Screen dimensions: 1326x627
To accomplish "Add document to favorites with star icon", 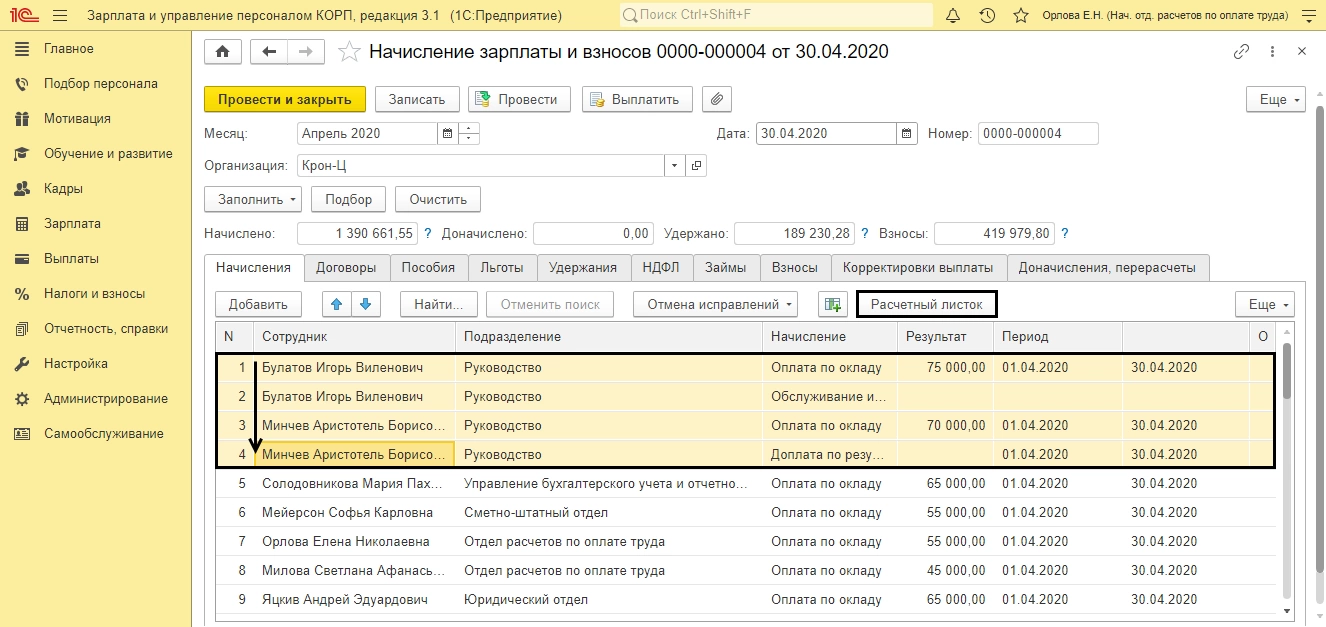I will [x=349, y=52].
